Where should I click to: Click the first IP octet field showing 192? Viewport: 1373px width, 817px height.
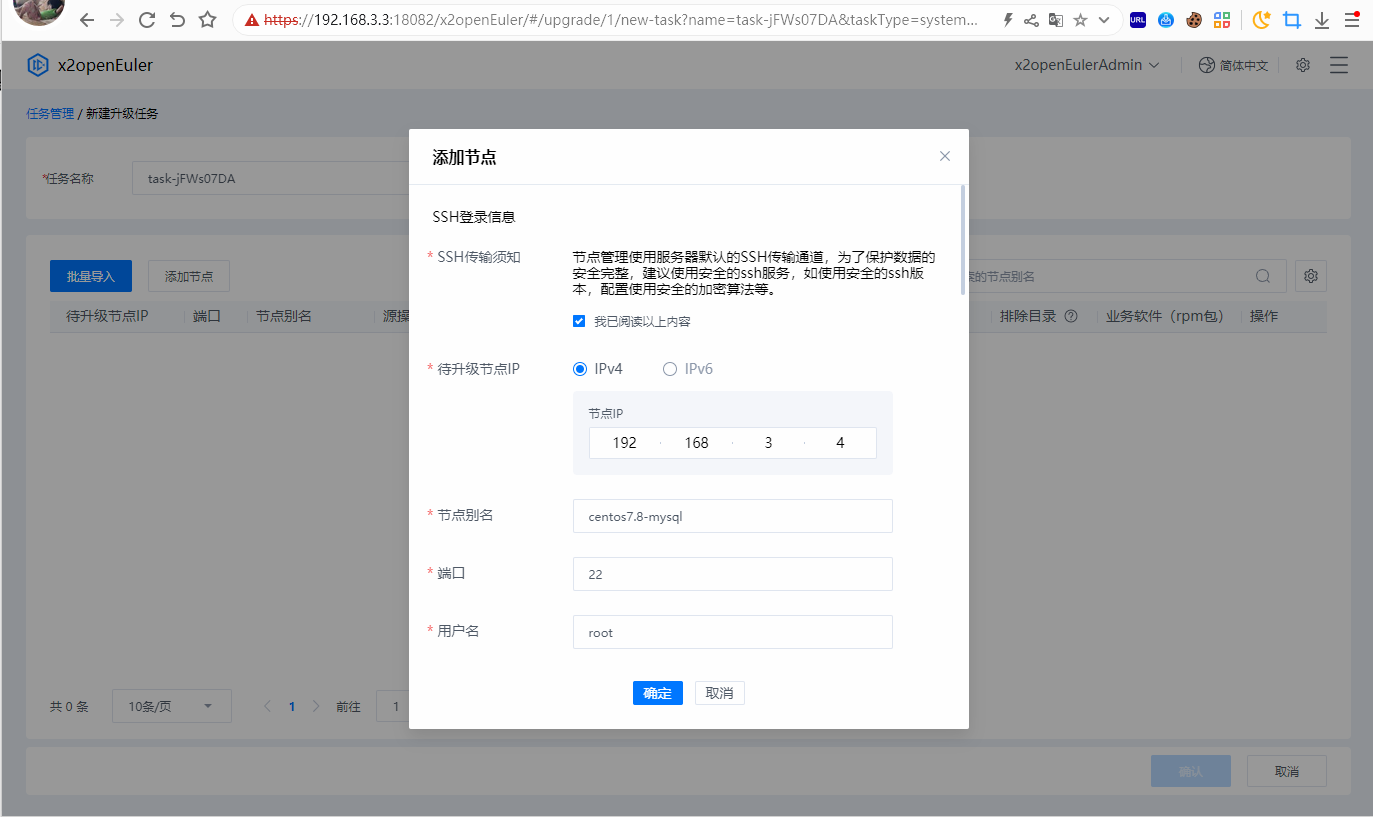click(x=625, y=443)
